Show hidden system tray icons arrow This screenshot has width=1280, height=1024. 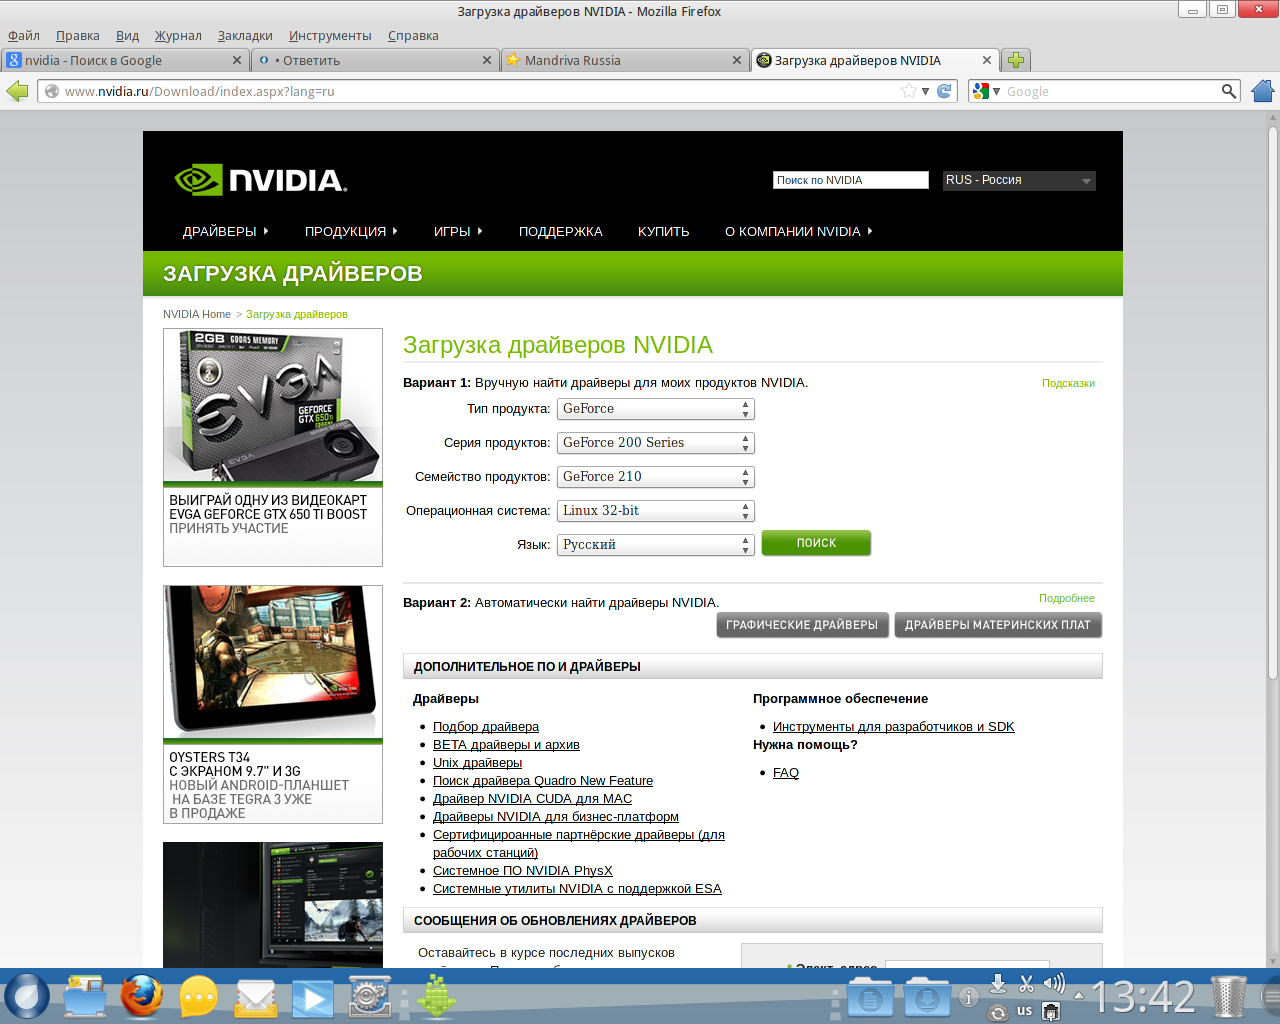point(1078,996)
